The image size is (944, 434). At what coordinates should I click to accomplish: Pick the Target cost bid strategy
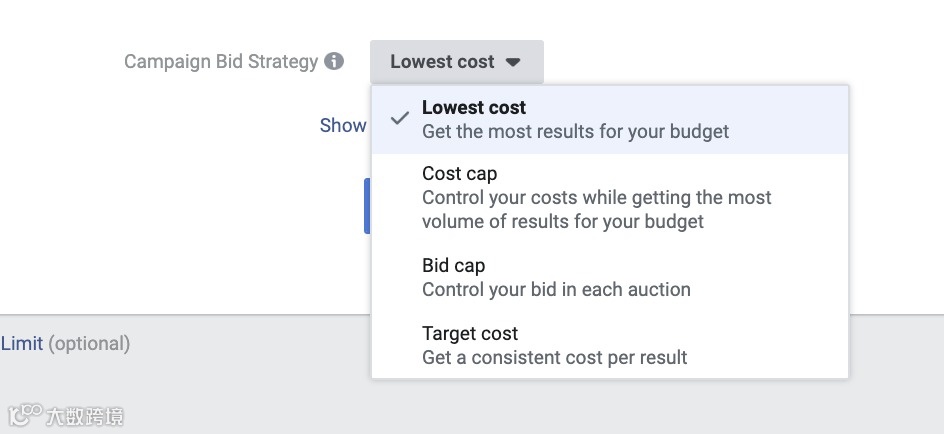coord(470,334)
